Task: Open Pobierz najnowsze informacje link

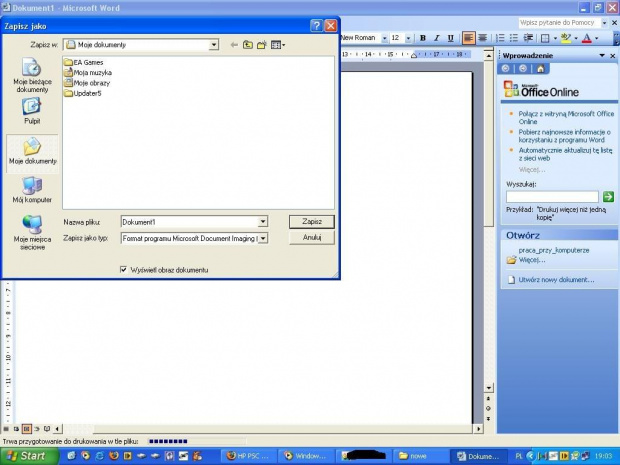Action: 565,136
